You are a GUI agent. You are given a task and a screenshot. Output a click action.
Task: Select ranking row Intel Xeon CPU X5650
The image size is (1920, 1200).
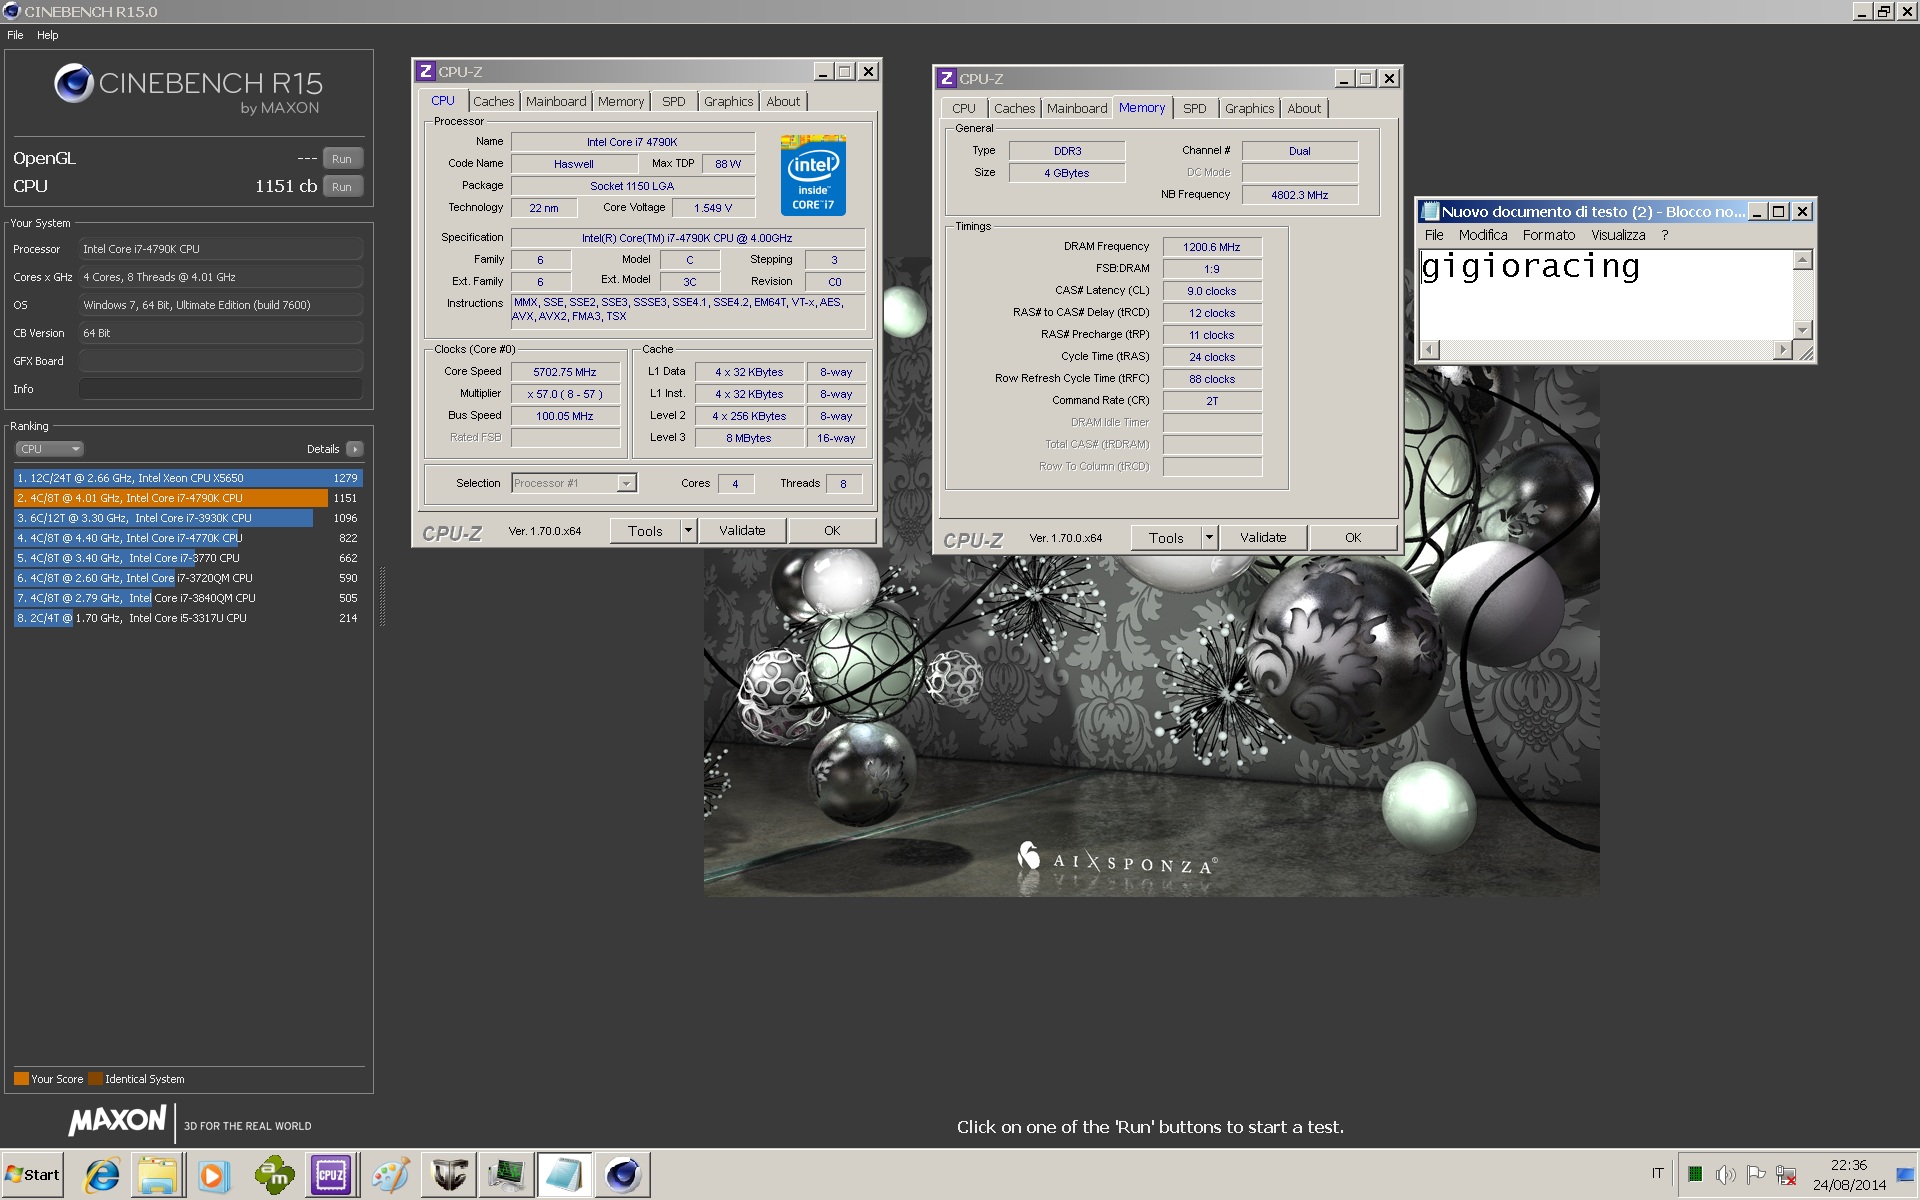tap(188, 478)
